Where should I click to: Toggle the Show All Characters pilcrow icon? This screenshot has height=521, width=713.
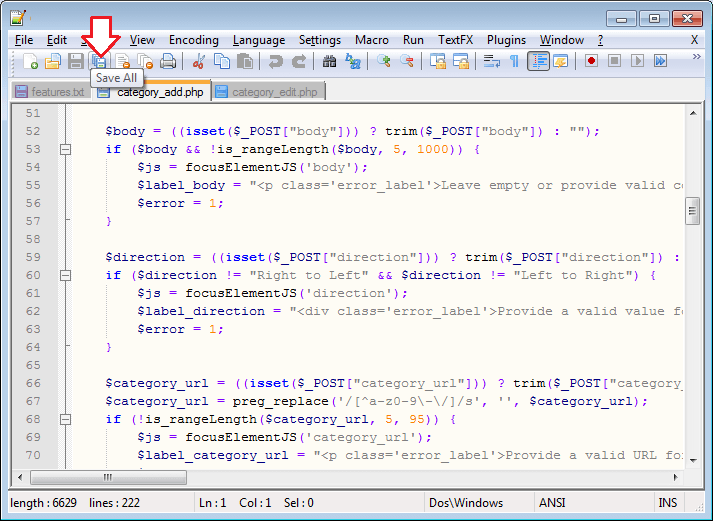pyautogui.click(x=514, y=62)
